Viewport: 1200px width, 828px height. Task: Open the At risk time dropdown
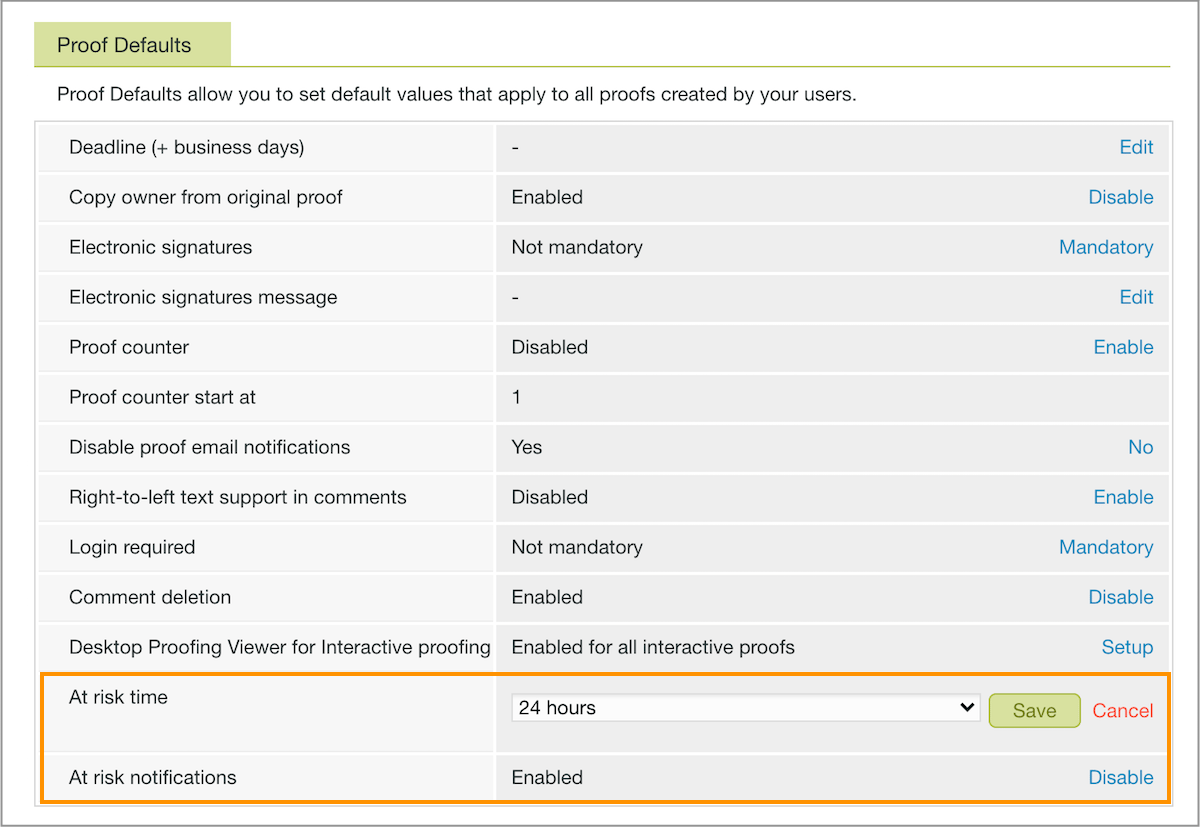click(743, 707)
